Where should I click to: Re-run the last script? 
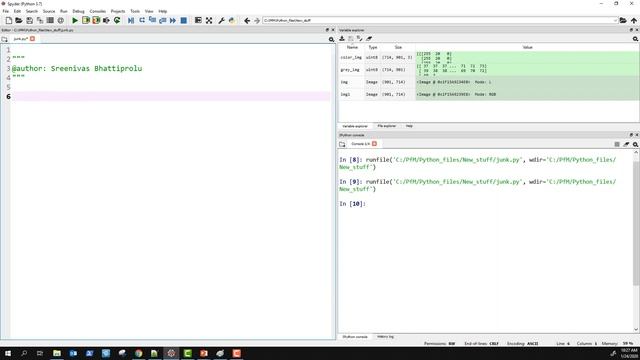[x=117, y=20]
